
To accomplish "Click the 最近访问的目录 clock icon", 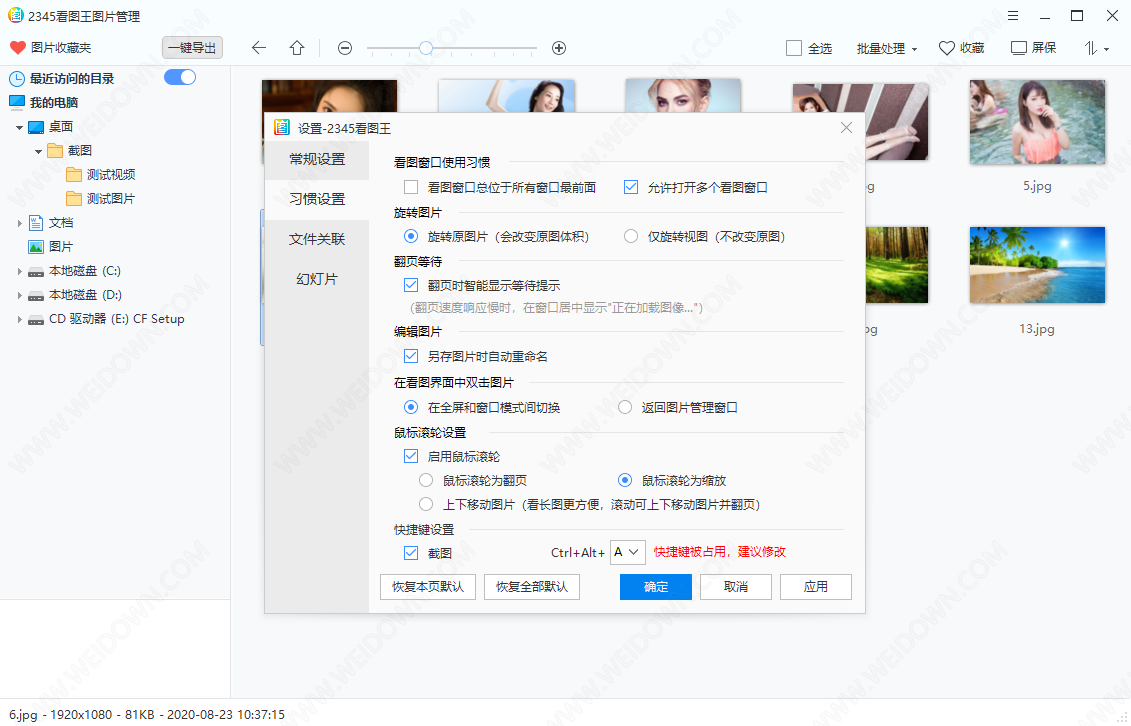I will click(x=17, y=79).
